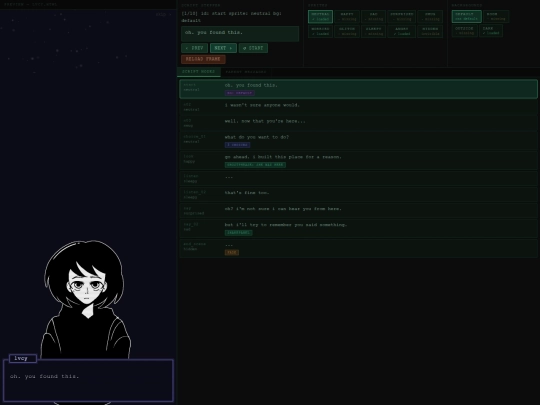Select node 'well, now that you're here...'
540x405 pixels.
coord(359,123)
